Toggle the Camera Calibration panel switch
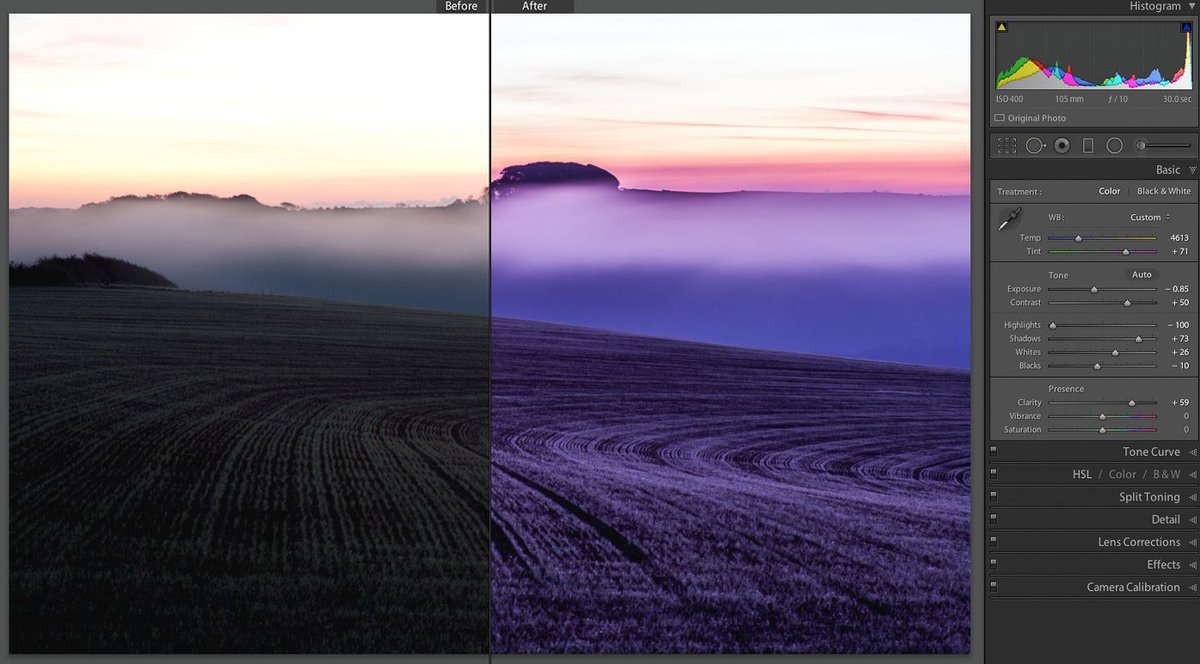The image size is (1200, 664). point(993,587)
